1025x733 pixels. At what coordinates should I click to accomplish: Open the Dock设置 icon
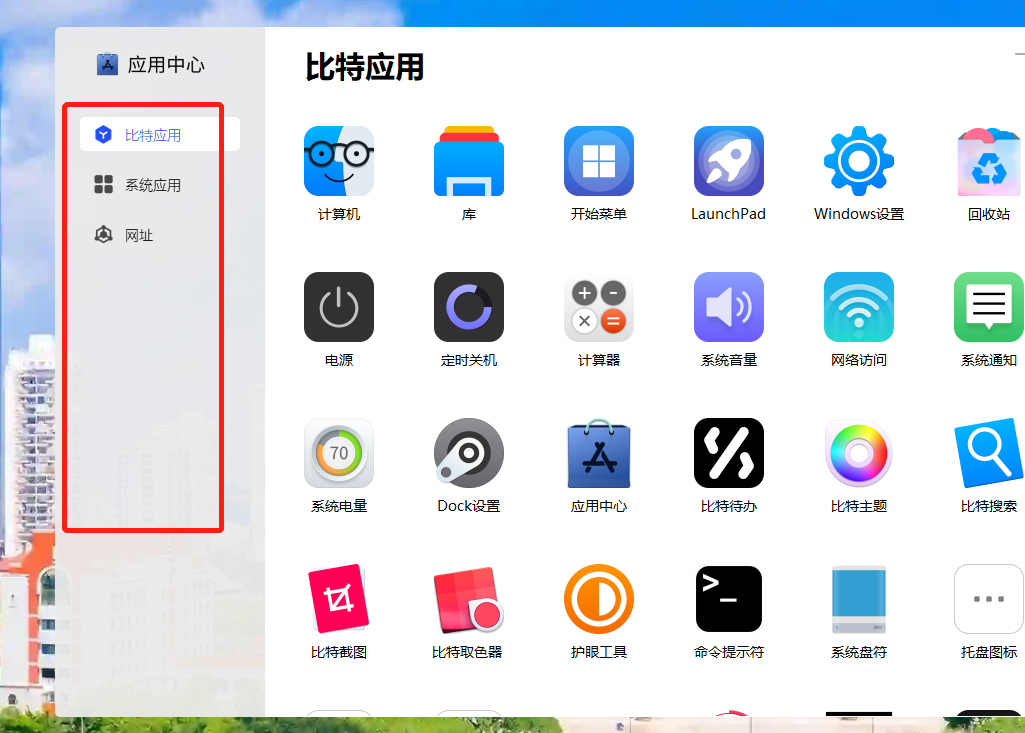click(469, 453)
